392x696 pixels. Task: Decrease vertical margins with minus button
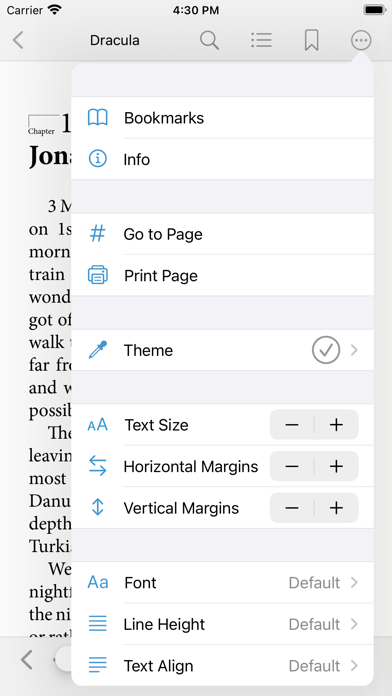coord(292,508)
